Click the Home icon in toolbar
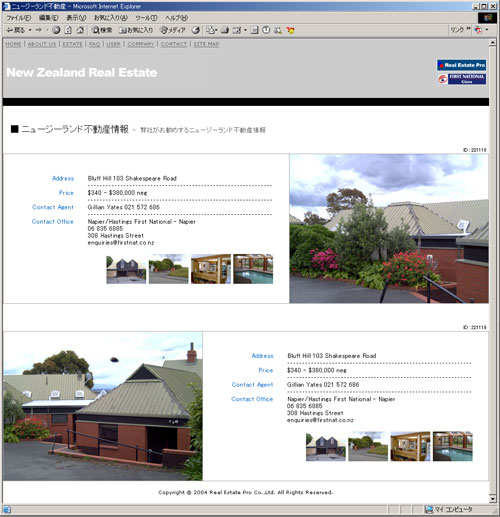500x517 pixels. tap(80, 30)
